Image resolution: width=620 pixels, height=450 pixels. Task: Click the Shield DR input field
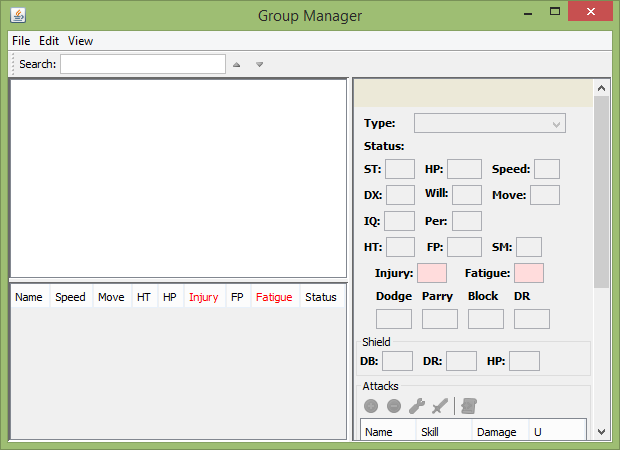point(461,361)
